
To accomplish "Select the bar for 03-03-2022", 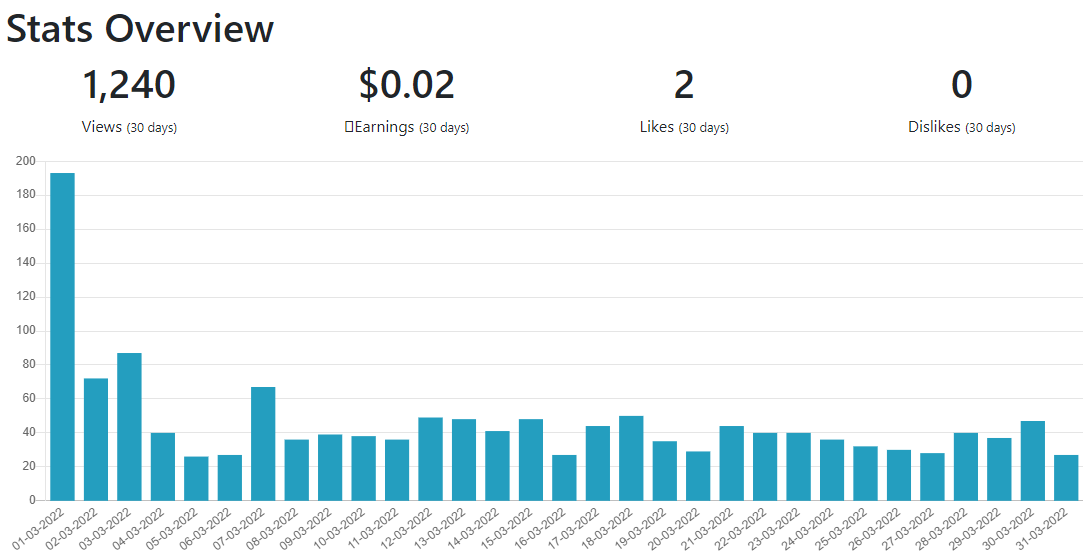I will pos(130,427).
